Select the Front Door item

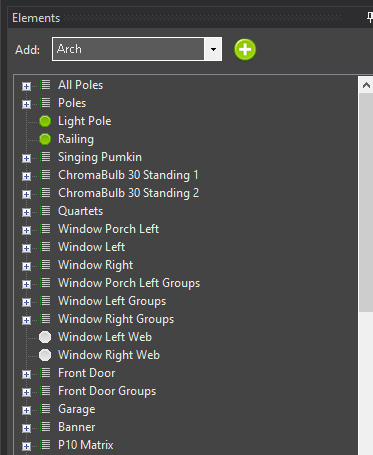pyautogui.click(x=87, y=373)
